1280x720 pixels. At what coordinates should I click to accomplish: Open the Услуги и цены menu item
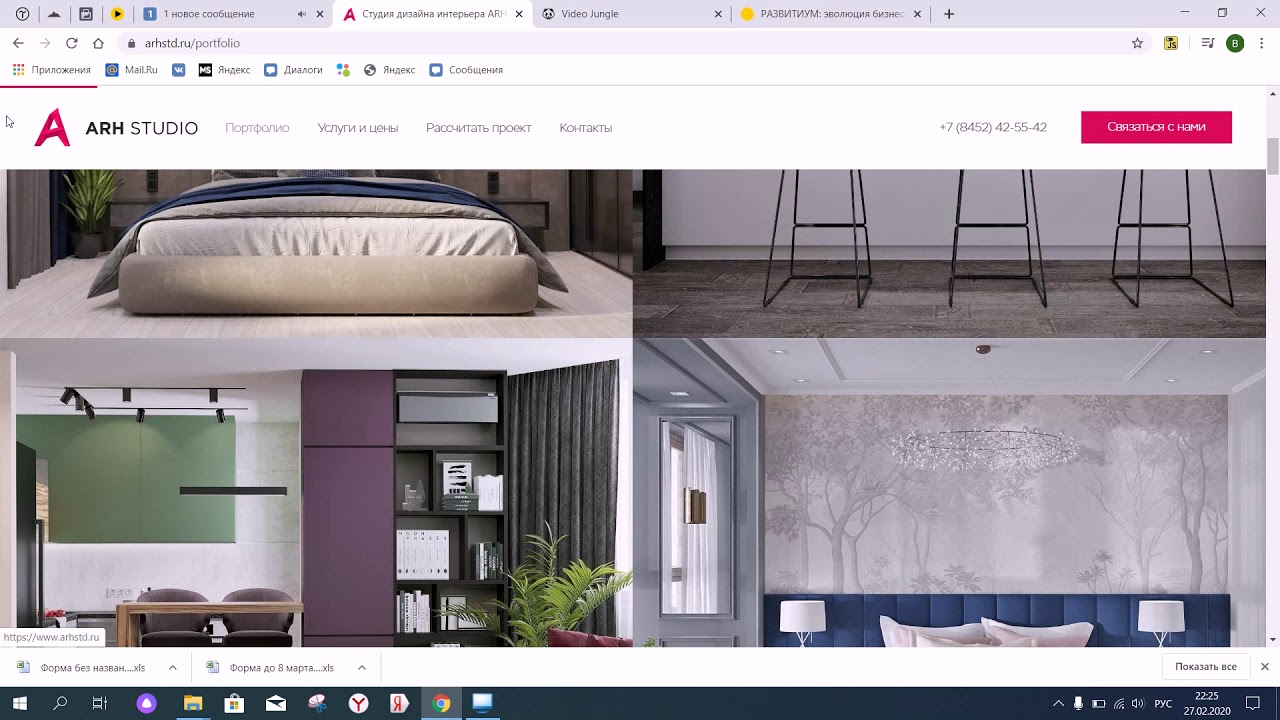point(358,128)
